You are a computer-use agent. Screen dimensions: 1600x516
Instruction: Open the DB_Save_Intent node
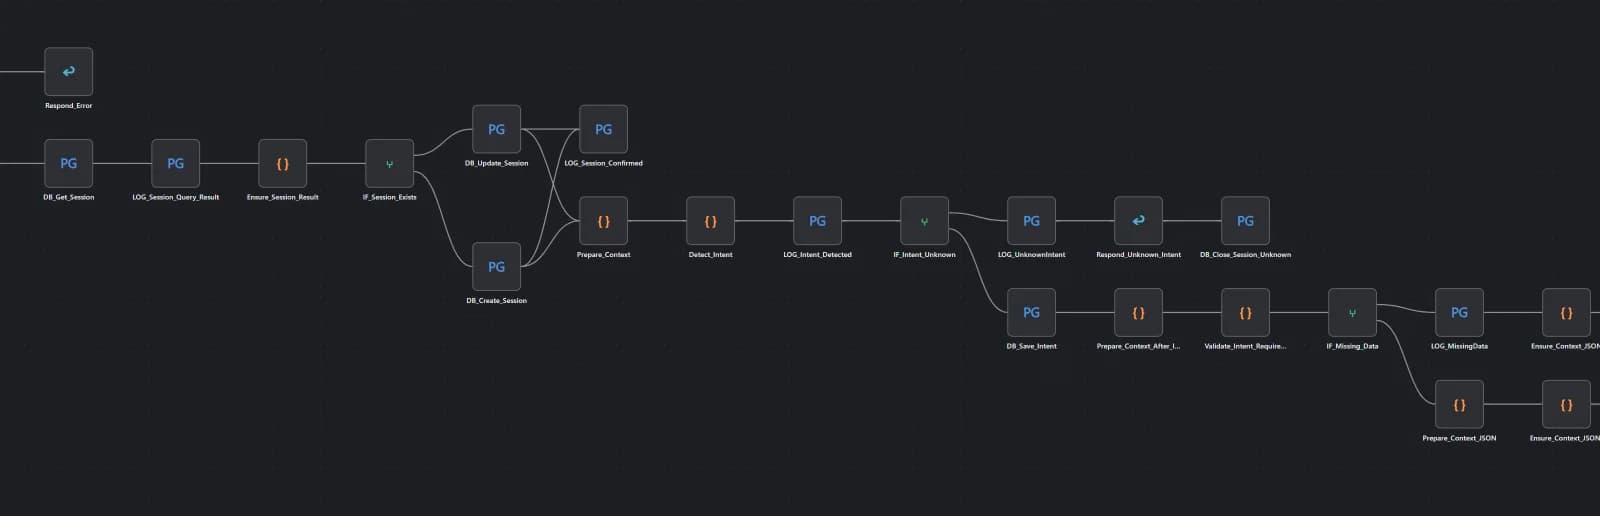pyautogui.click(x=1032, y=313)
